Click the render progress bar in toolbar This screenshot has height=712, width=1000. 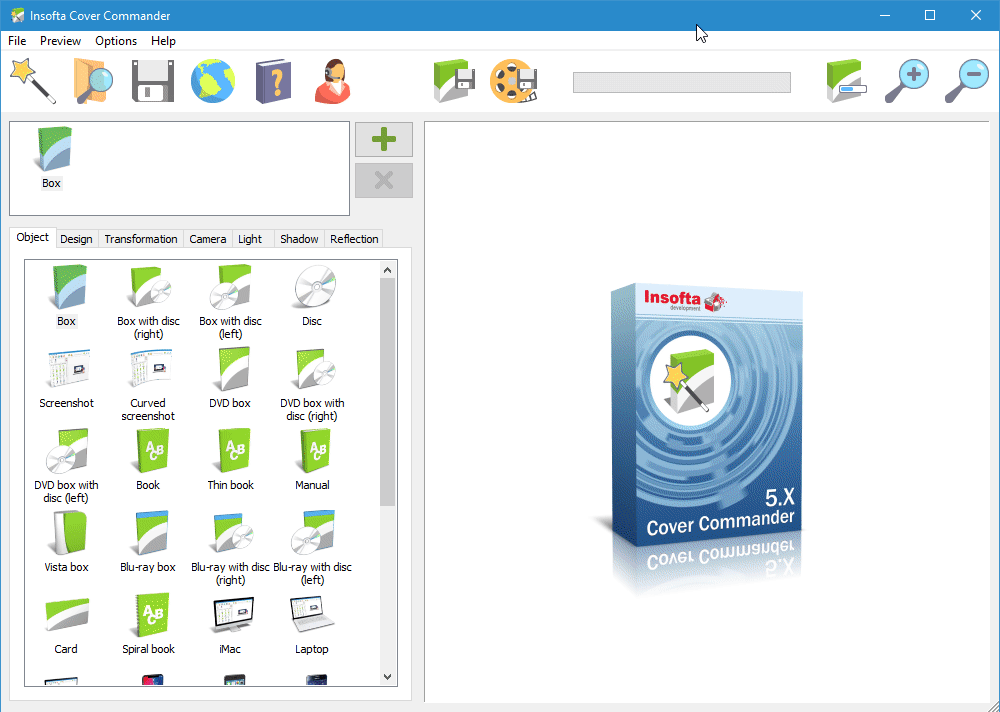pos(682,82)
